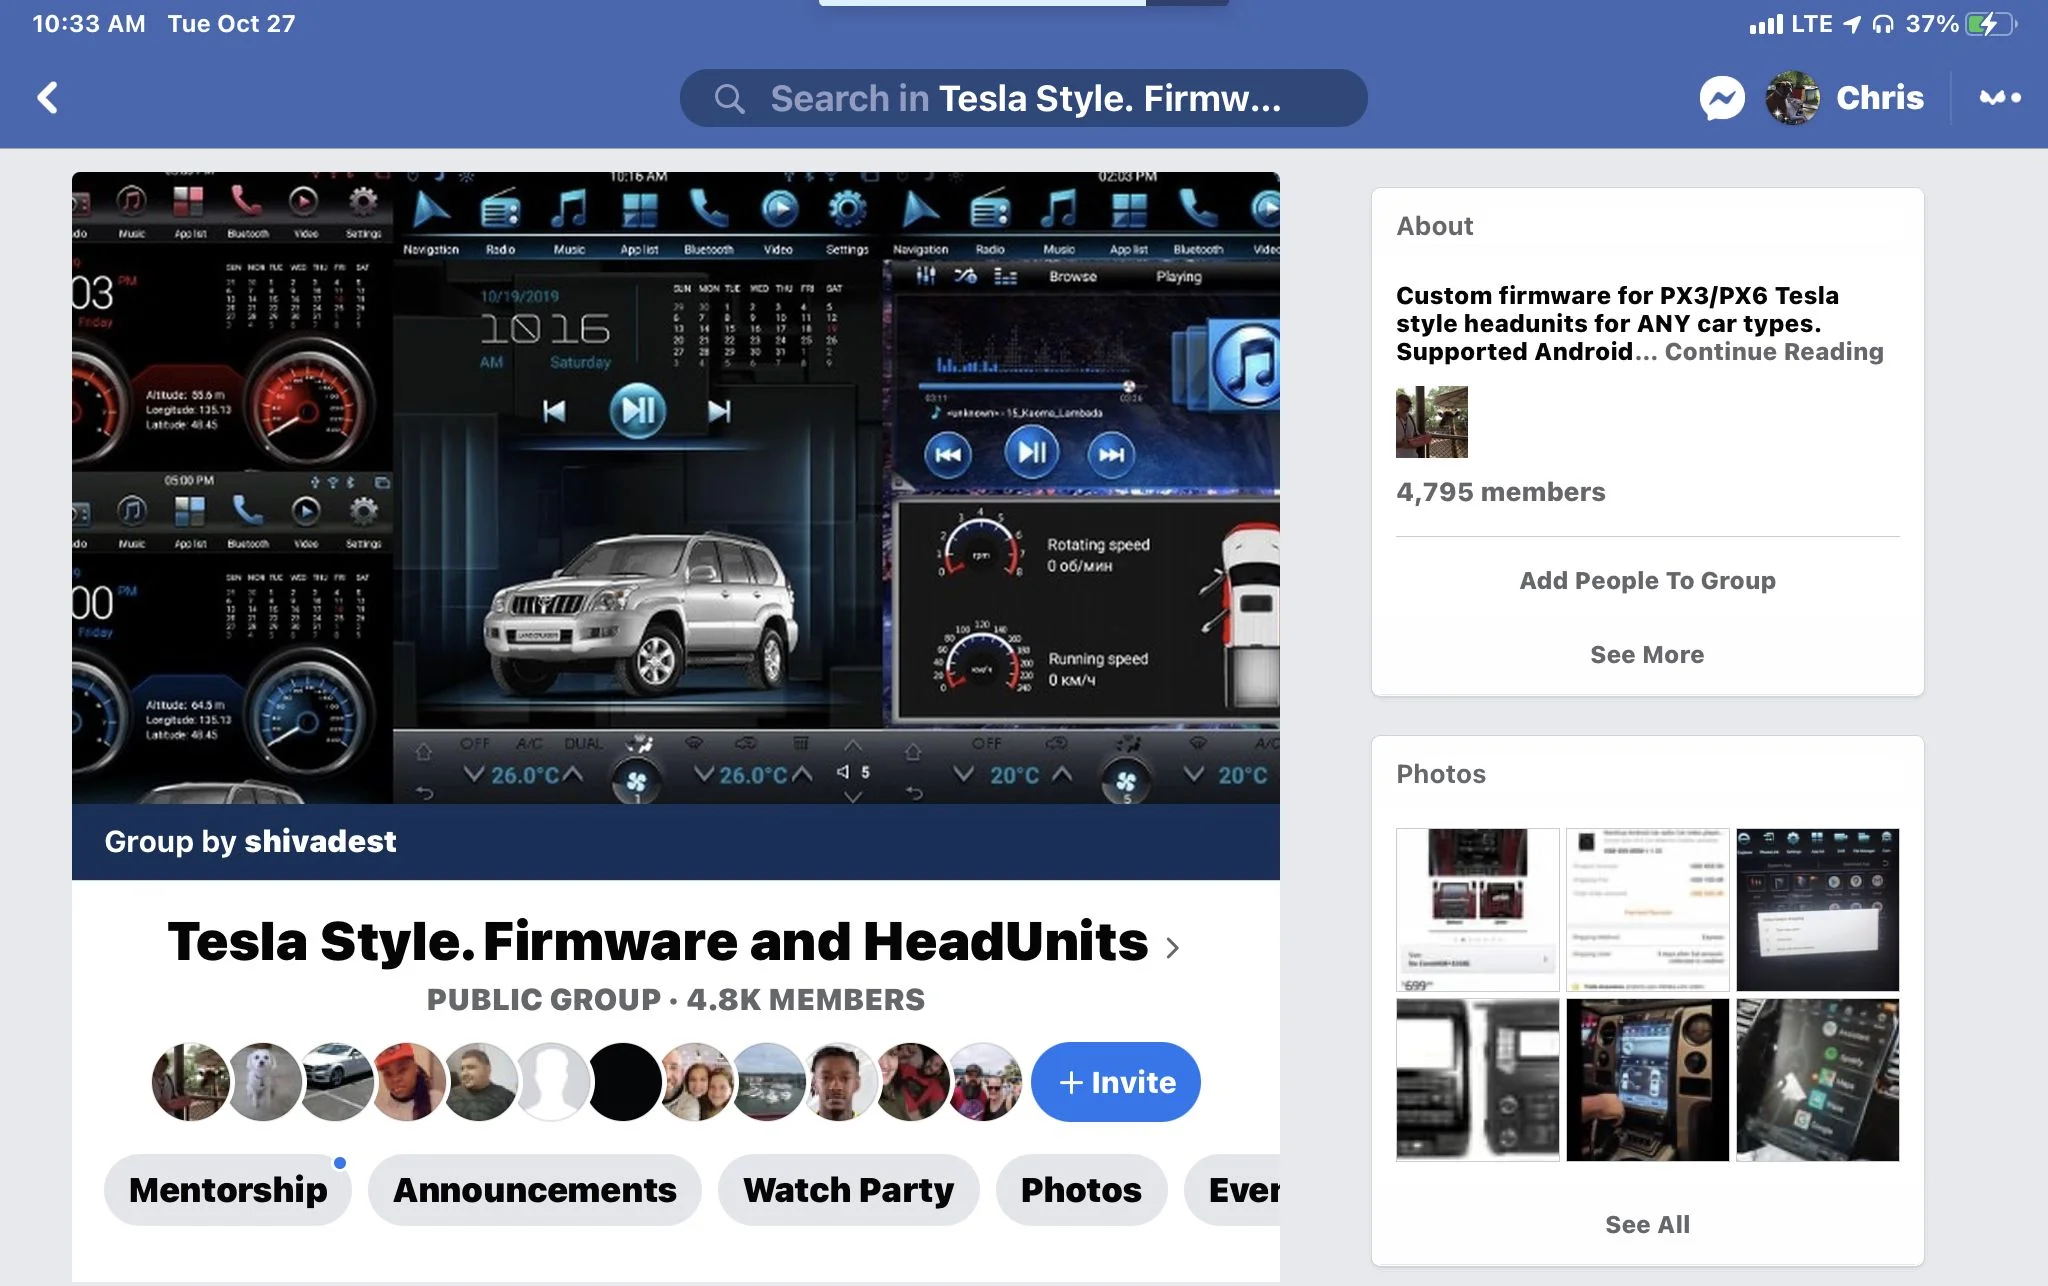Open red cap member avatar
2048x1286 pixels.
tap(408, 1082)
